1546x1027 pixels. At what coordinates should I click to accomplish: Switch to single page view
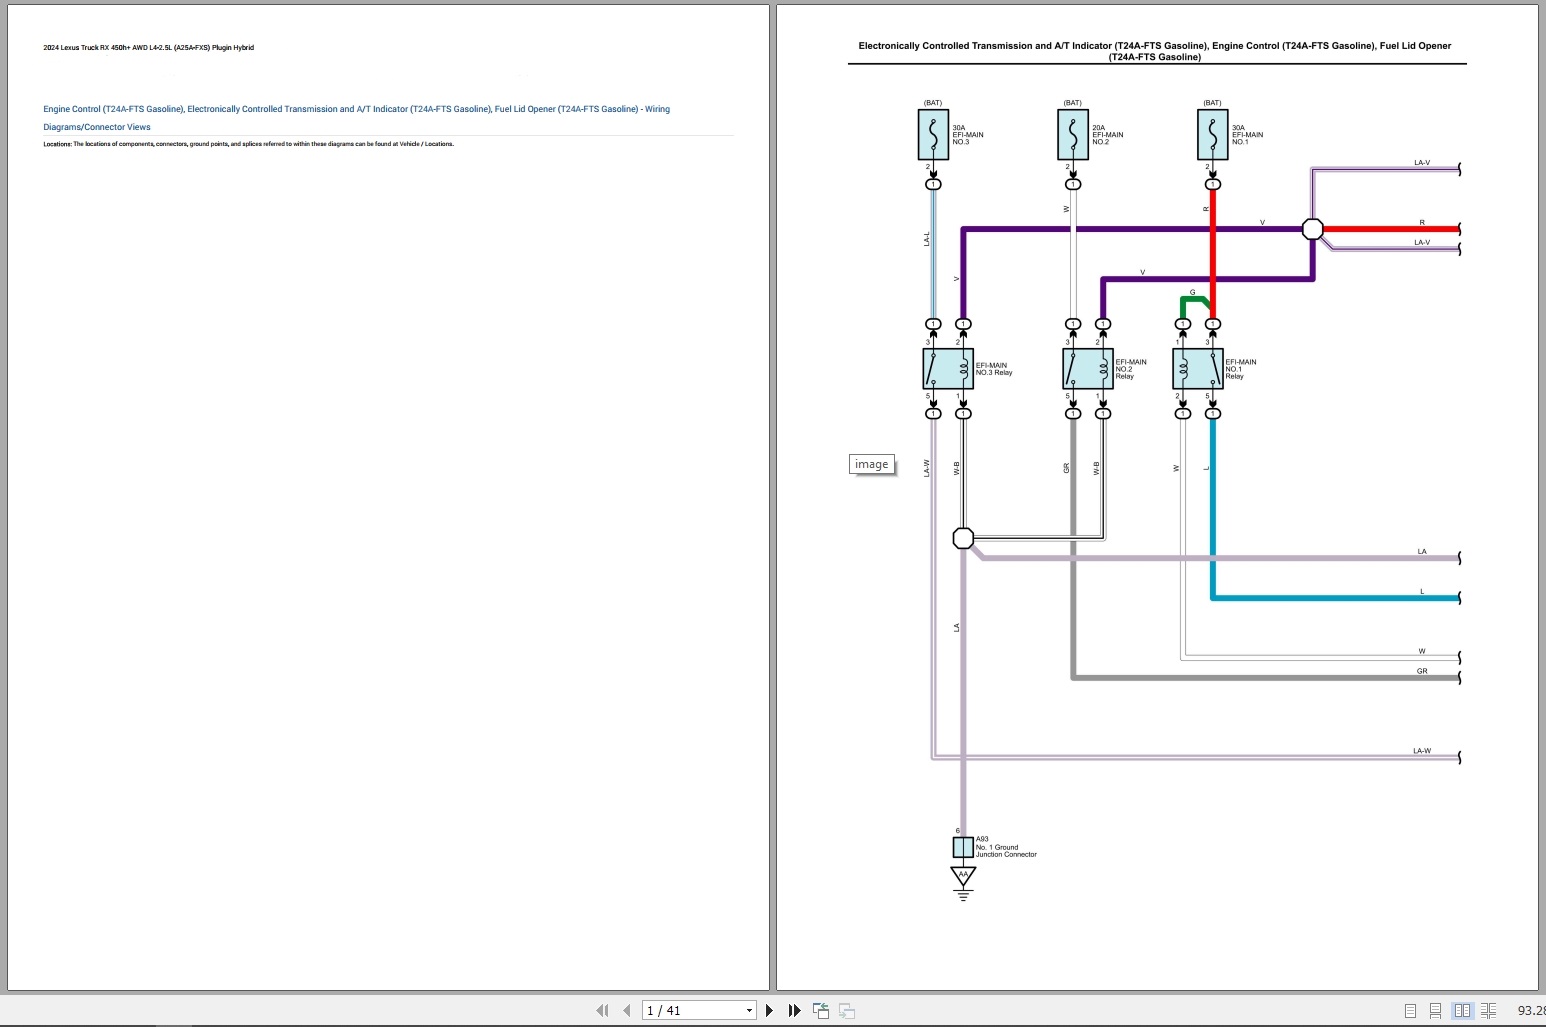[1410, 1011]
